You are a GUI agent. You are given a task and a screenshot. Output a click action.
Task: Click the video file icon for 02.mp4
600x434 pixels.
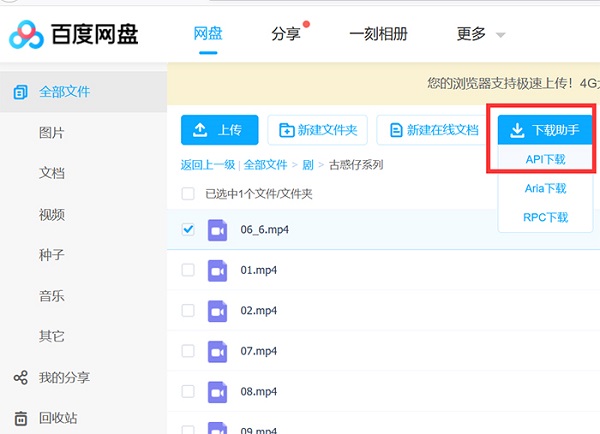(x=218, y=311)
